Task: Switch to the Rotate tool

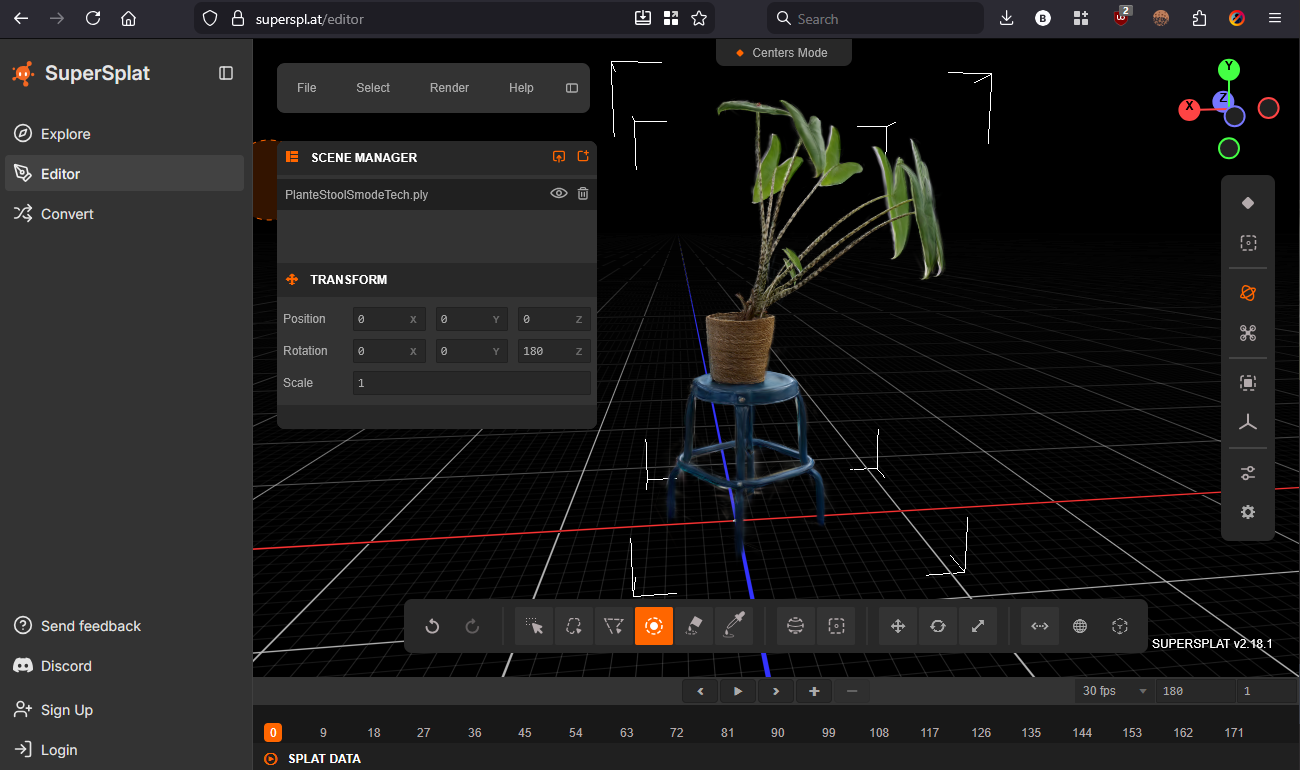Action: (x=938, y=626)
